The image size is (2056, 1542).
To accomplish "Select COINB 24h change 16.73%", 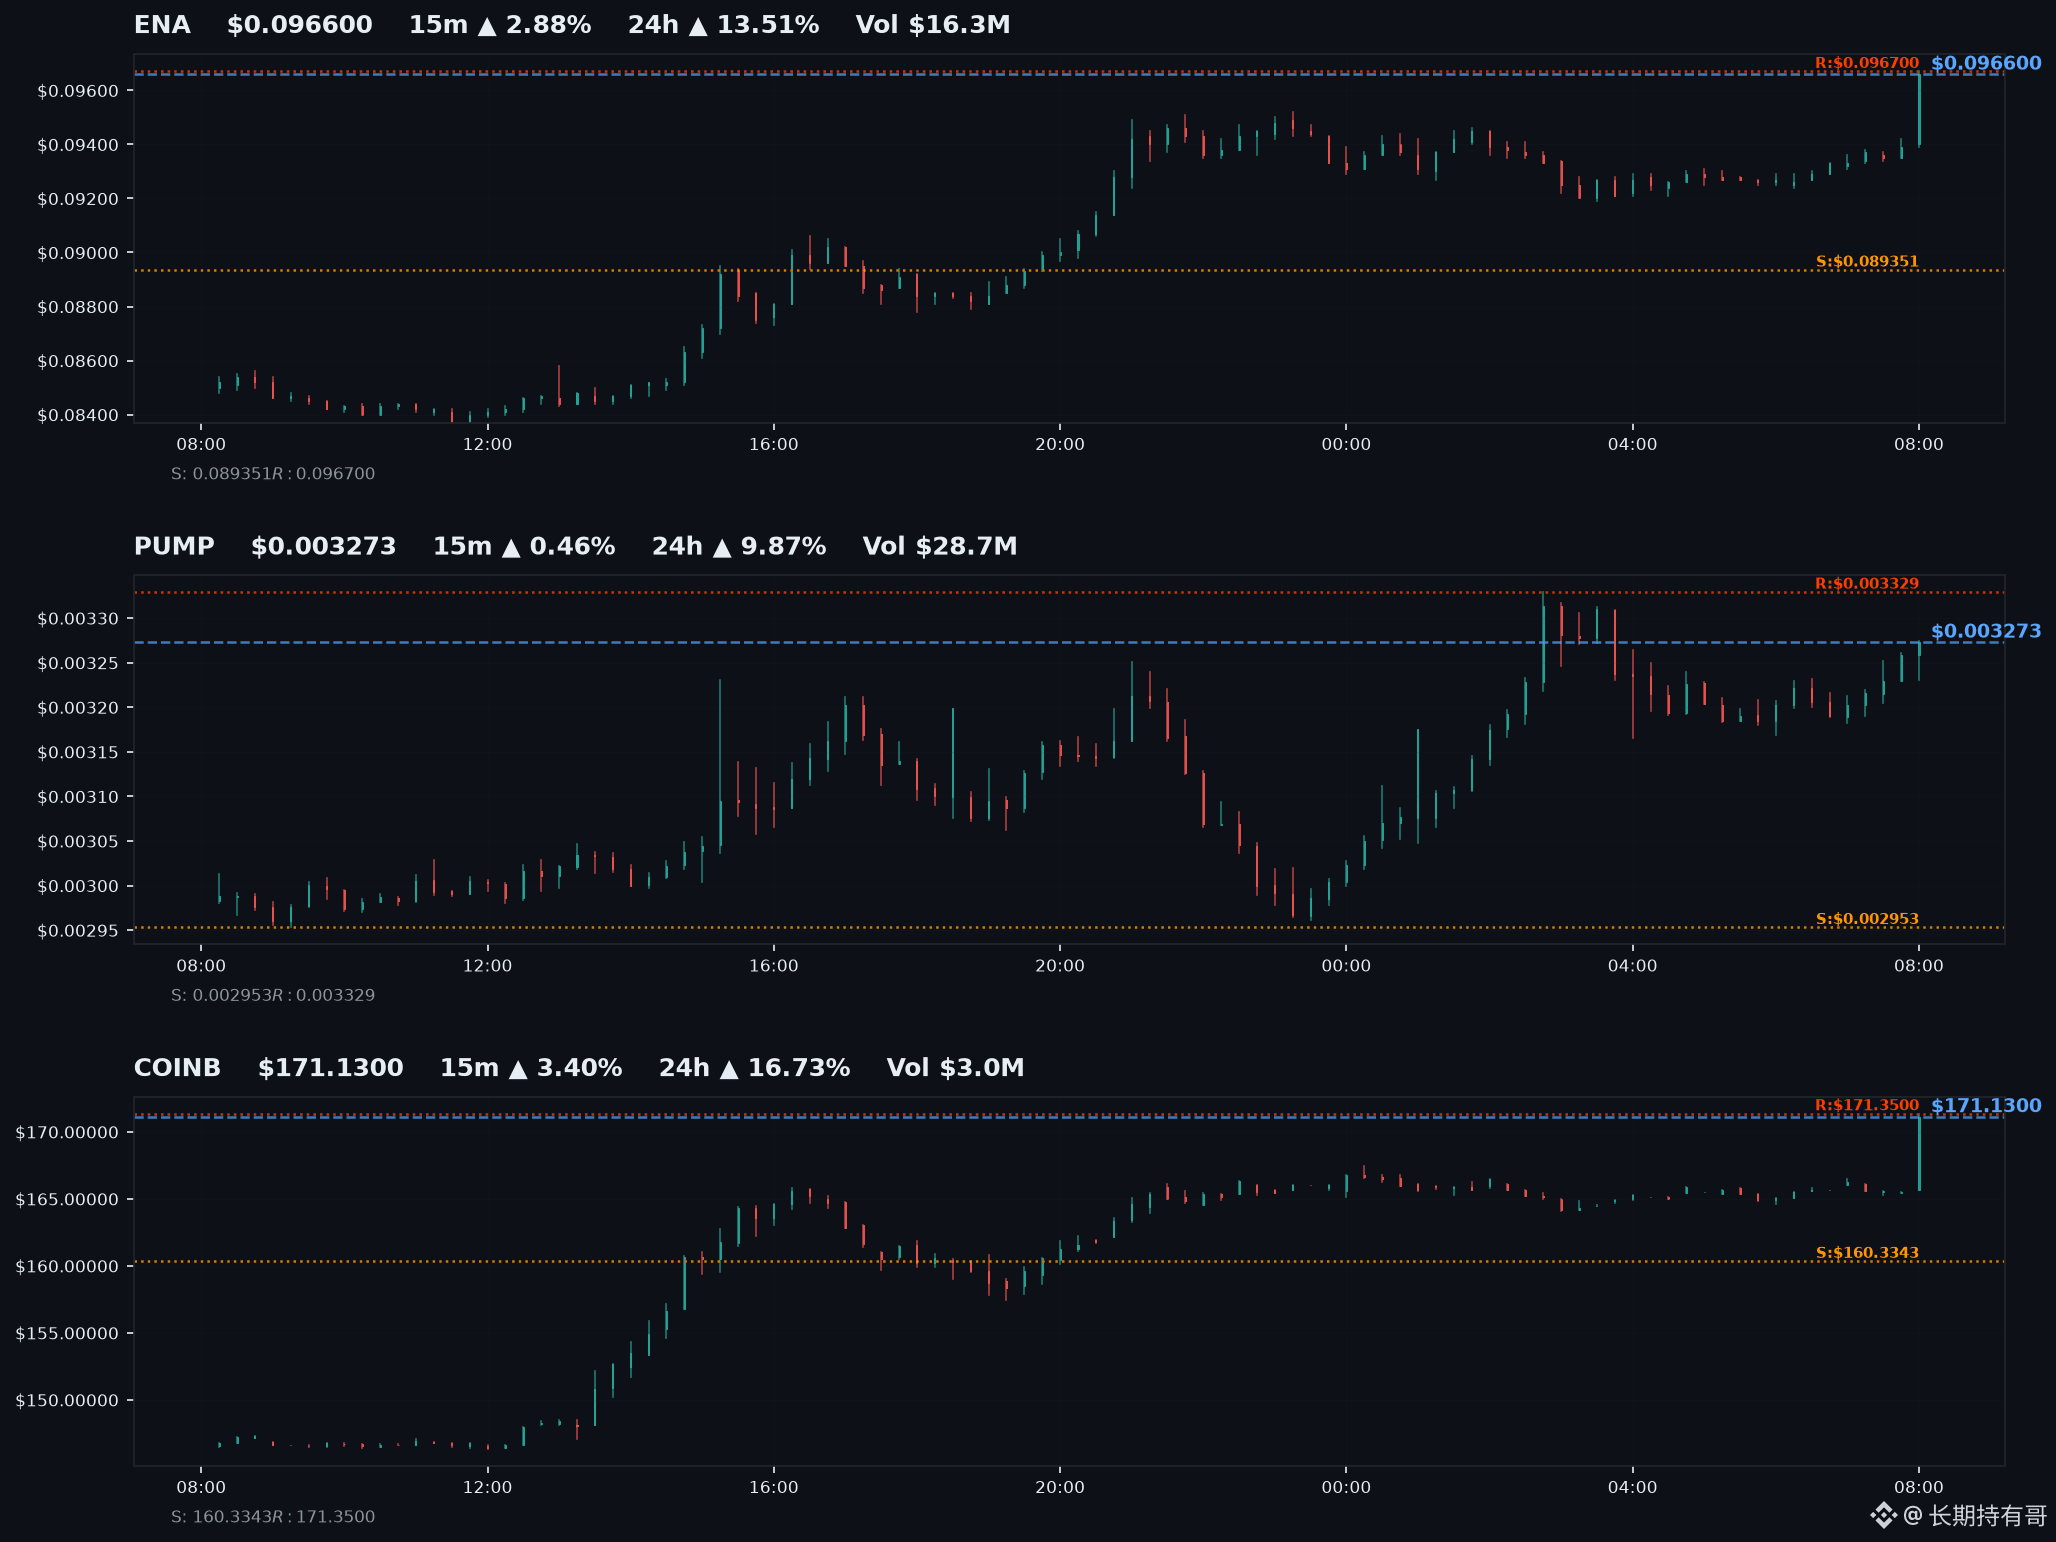I will click(x=755, y=1068).
